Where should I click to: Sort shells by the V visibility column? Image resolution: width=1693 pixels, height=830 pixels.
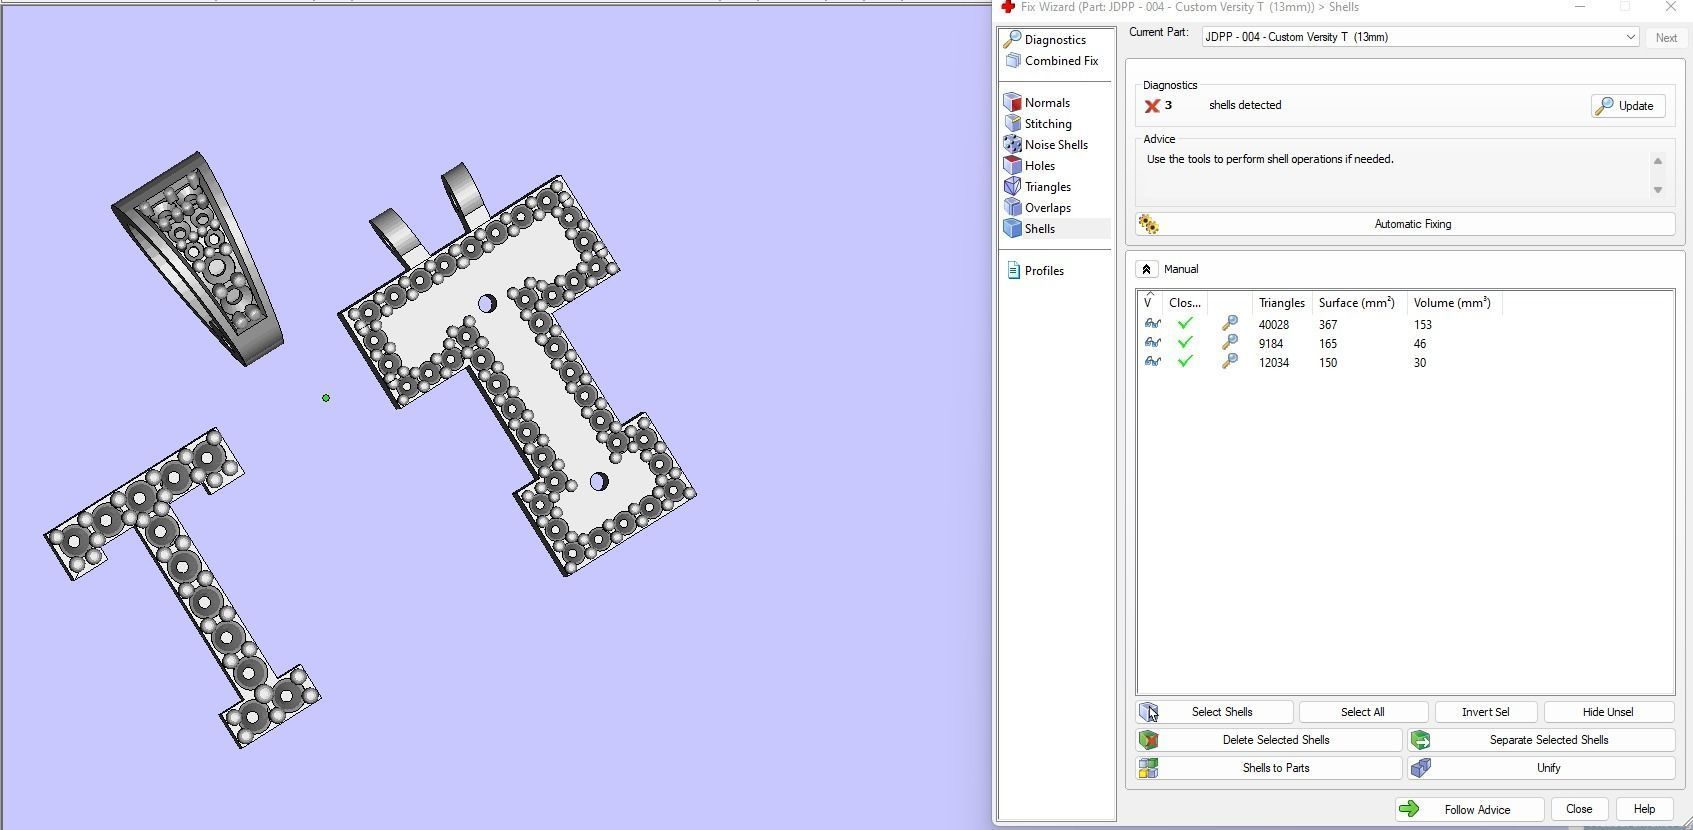coord(1149,303)
